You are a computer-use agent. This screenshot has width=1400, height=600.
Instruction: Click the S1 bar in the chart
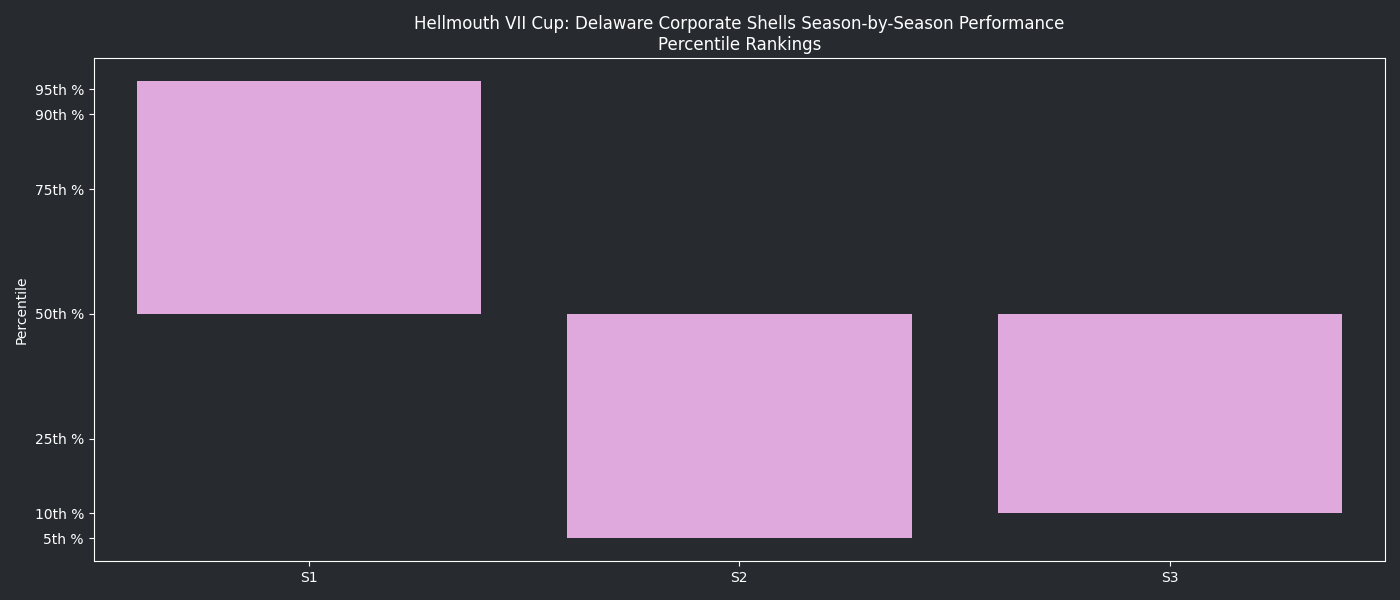click(x=308, y=197)
